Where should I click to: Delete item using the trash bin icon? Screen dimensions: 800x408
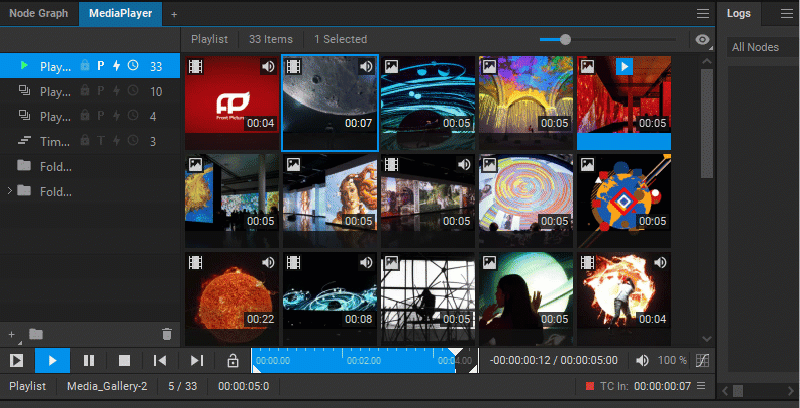(x=167, y=334)
